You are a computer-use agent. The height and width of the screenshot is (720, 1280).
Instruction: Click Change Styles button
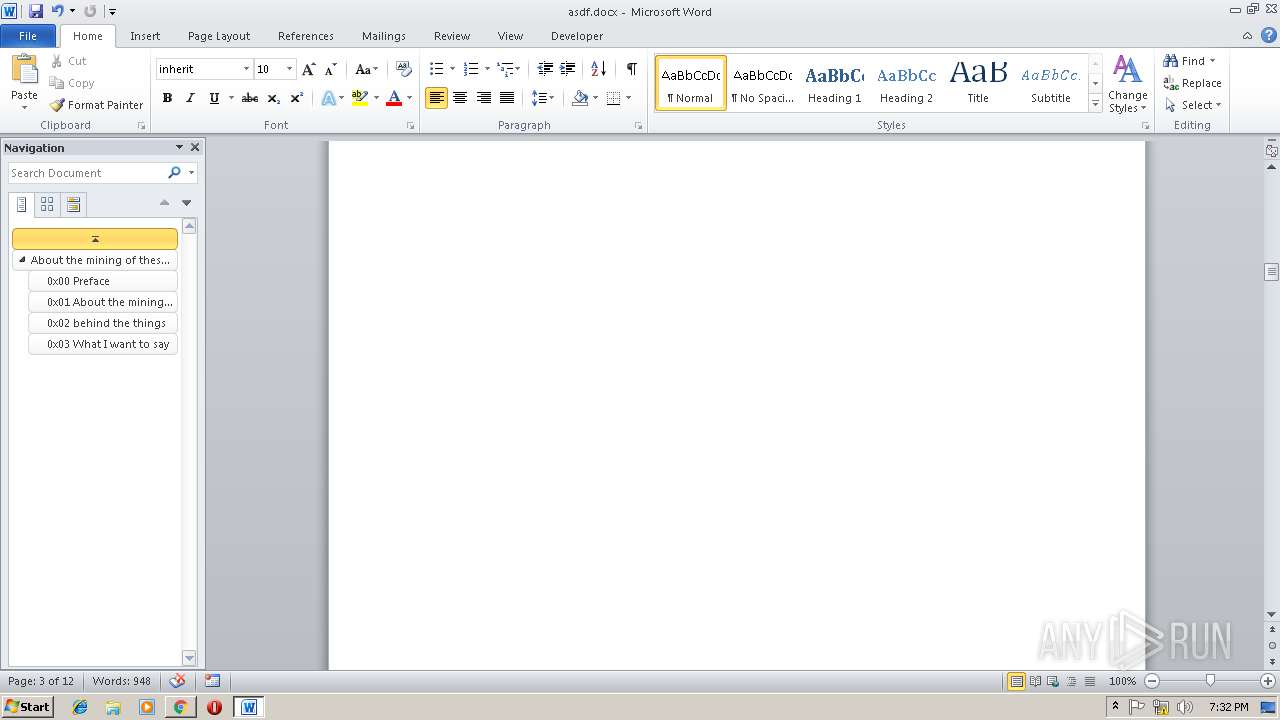(x=1127, y=84)
